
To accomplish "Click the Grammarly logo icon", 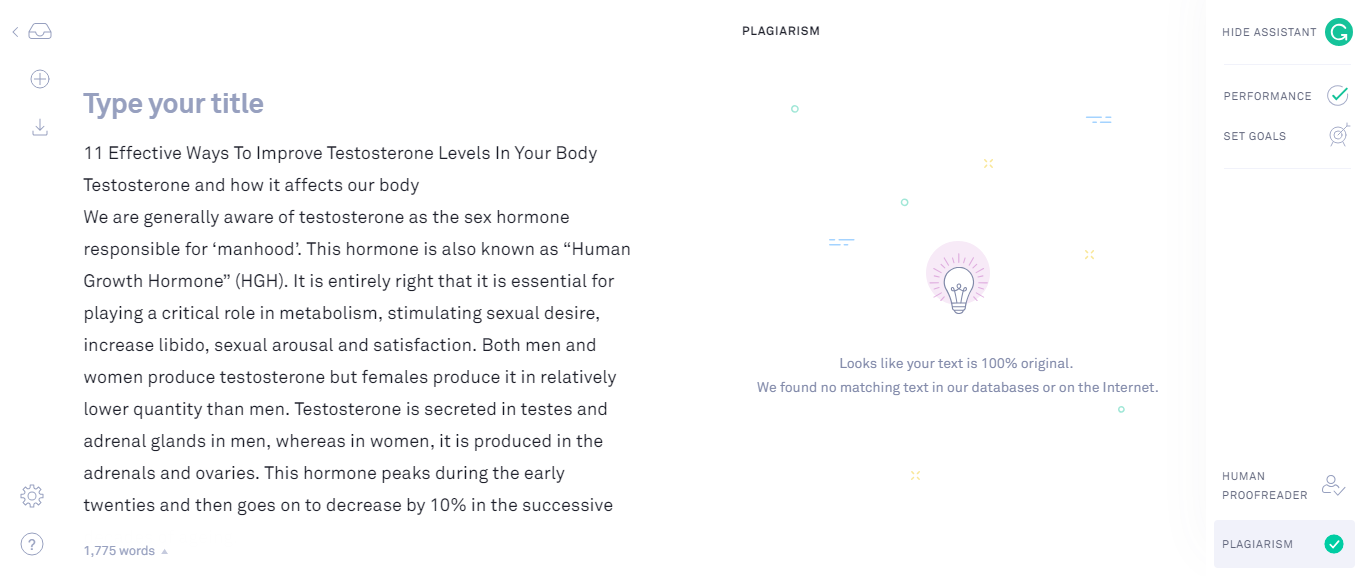I will pyautogui.click(x=1338, y=32).
